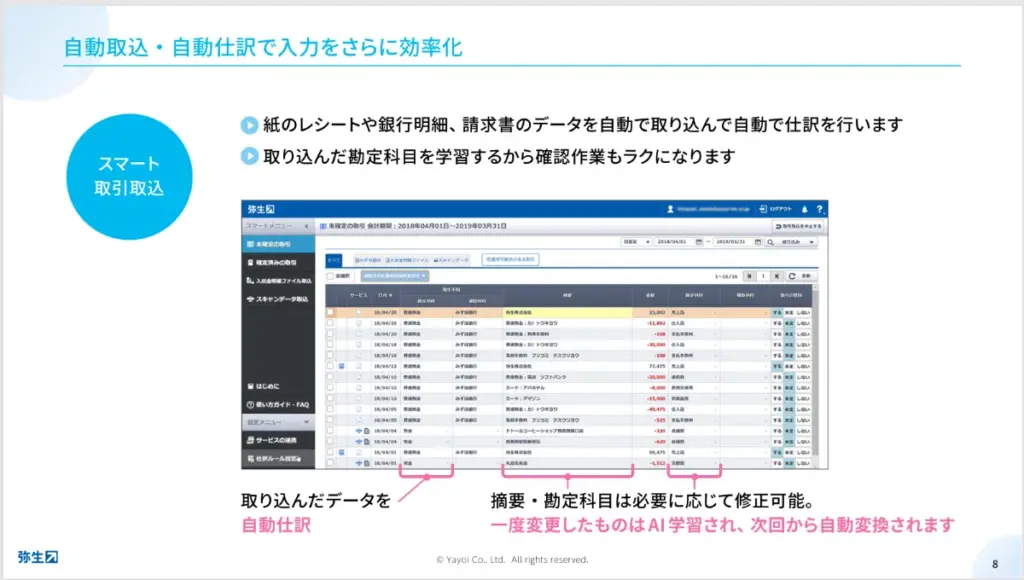This screenshot has height=580, width=1024.
Task: Click the 取得取込を中止する button
Action: tap(800, 226)
